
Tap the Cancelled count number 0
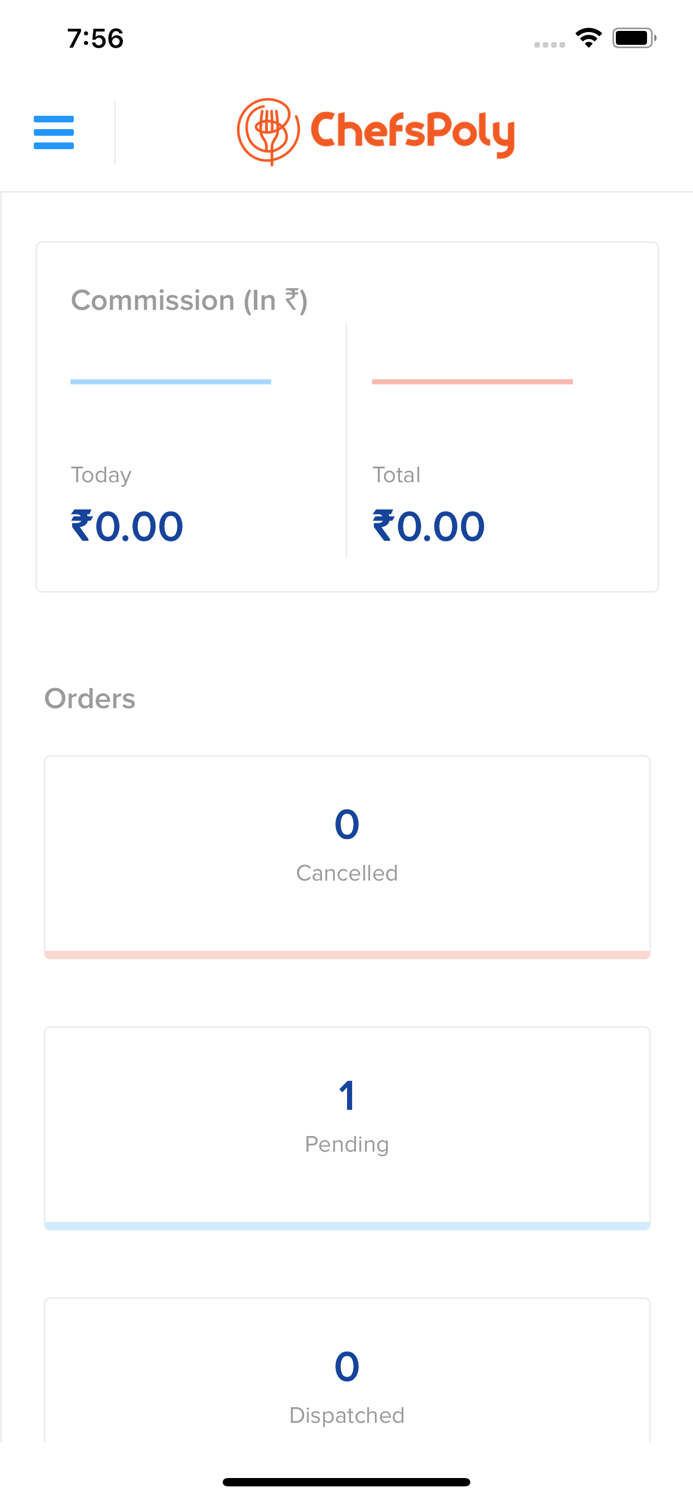click(347, 825)
